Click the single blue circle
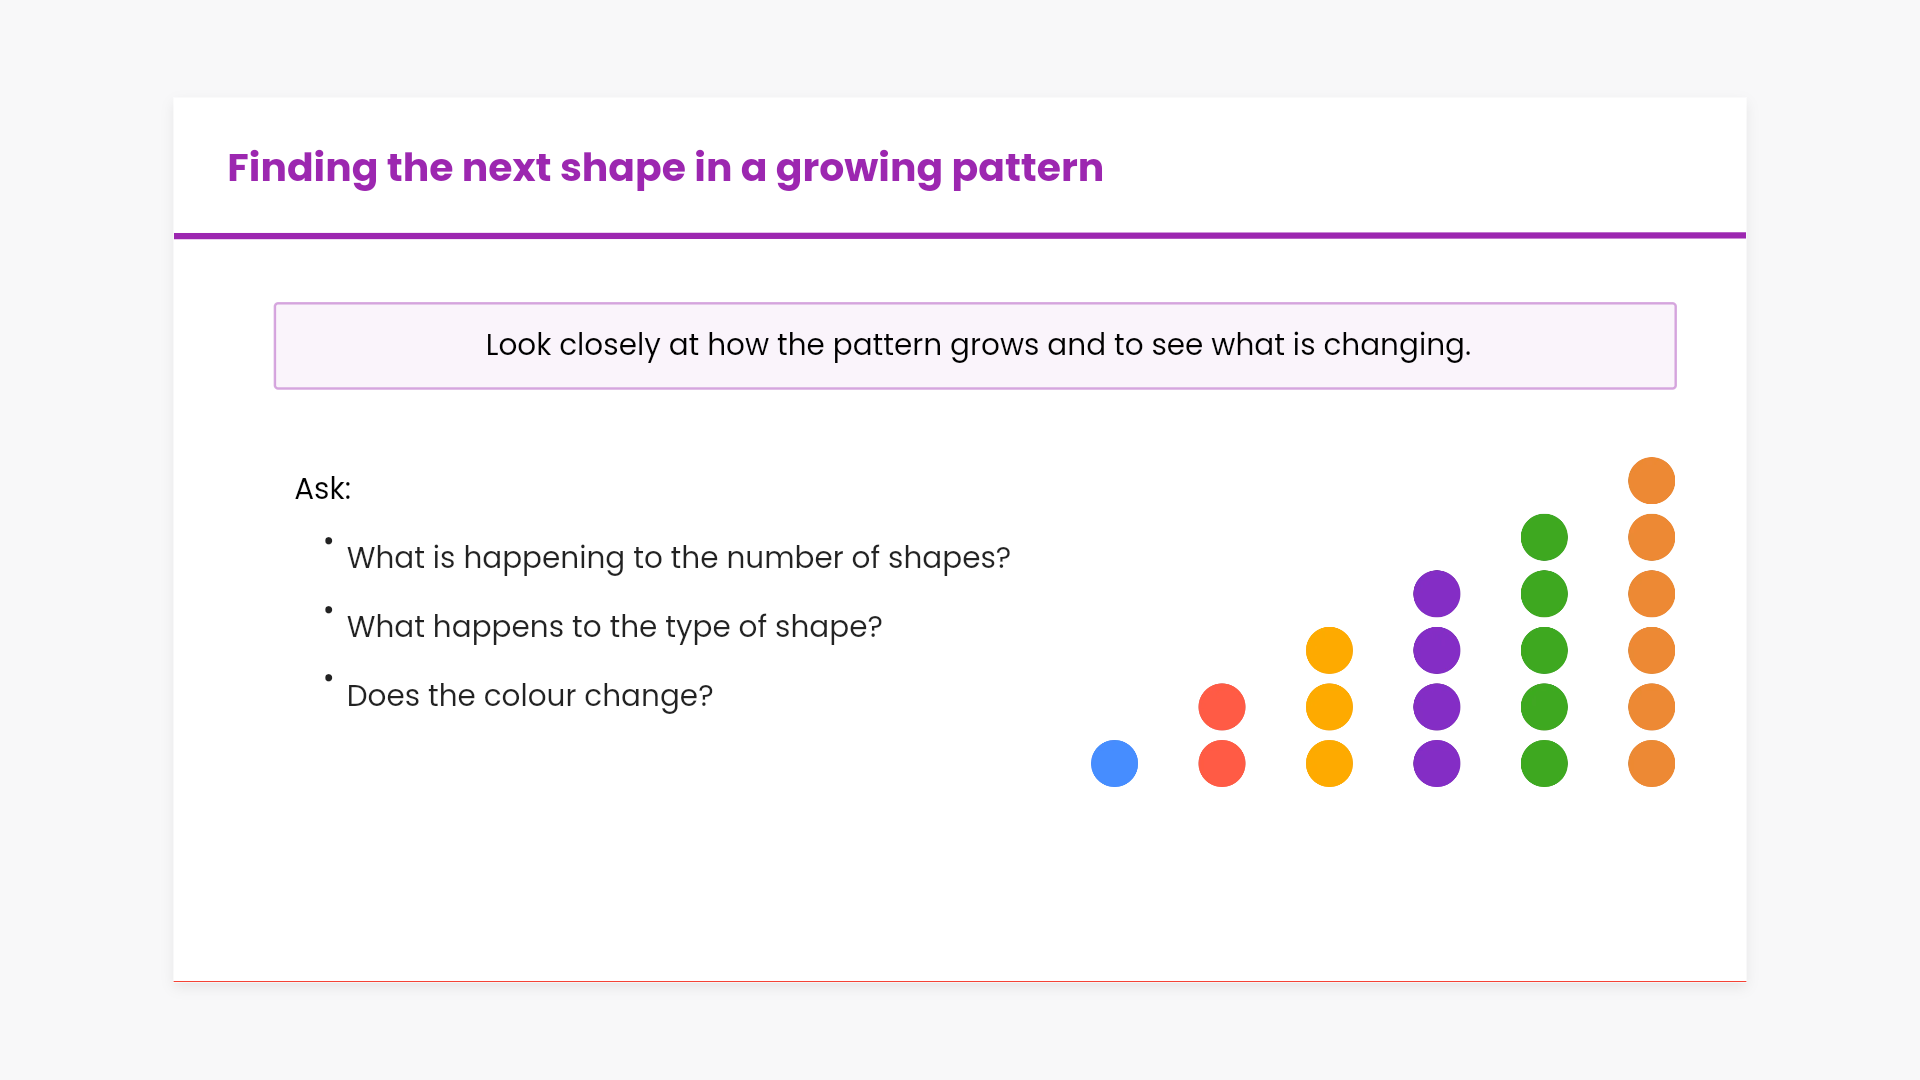This screenshot has width=1920, height=1080. [x=1114, y=764]
